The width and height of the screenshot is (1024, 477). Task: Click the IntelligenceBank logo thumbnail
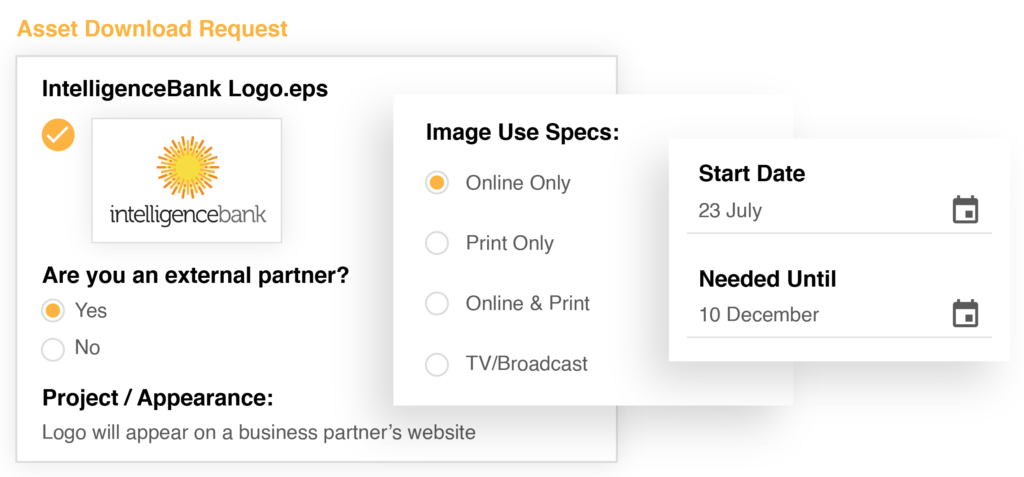coord(187,180)
